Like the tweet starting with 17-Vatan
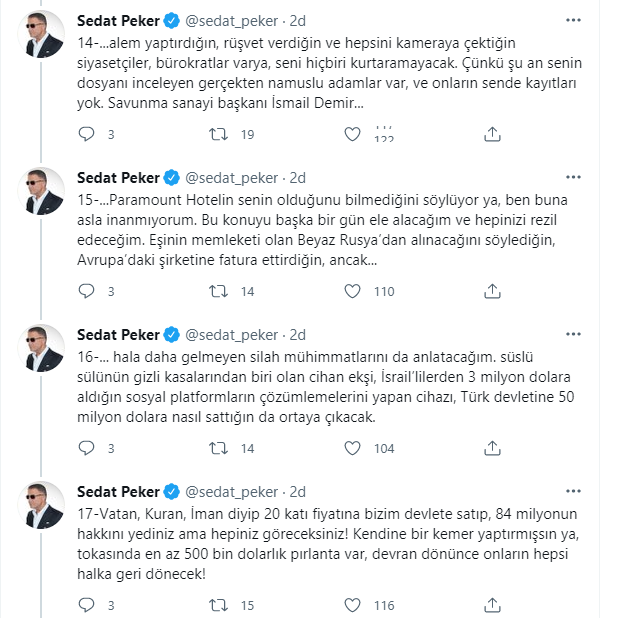 [351, 605]
